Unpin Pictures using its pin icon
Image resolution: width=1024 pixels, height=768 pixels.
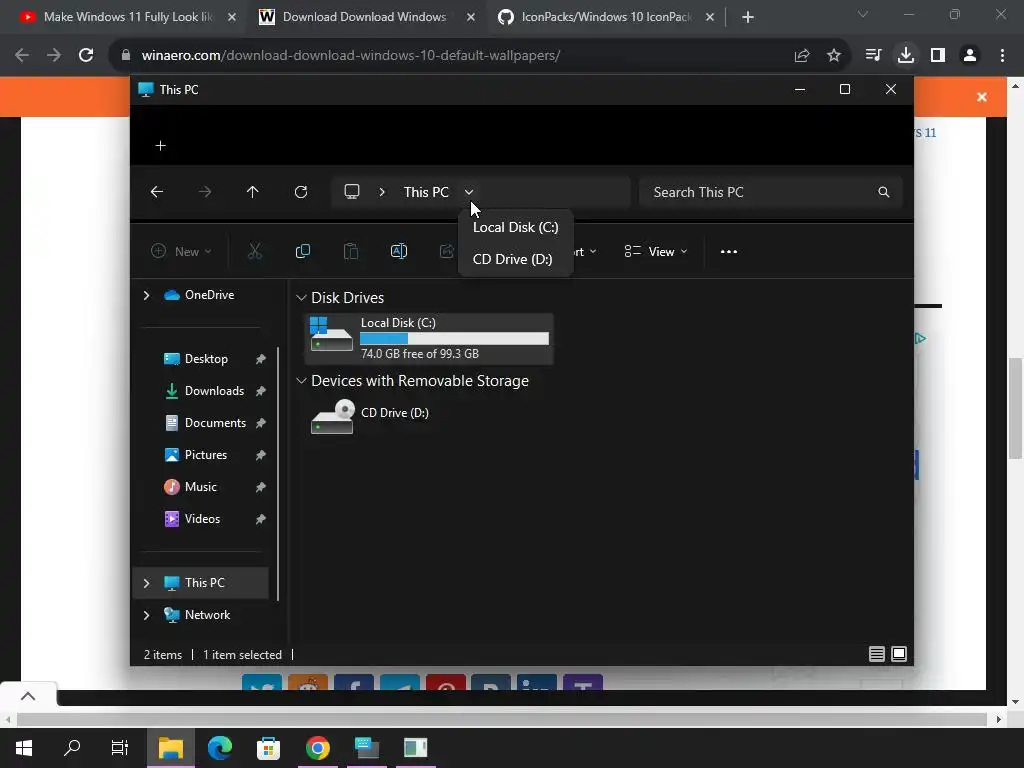[x=261, y=455]
